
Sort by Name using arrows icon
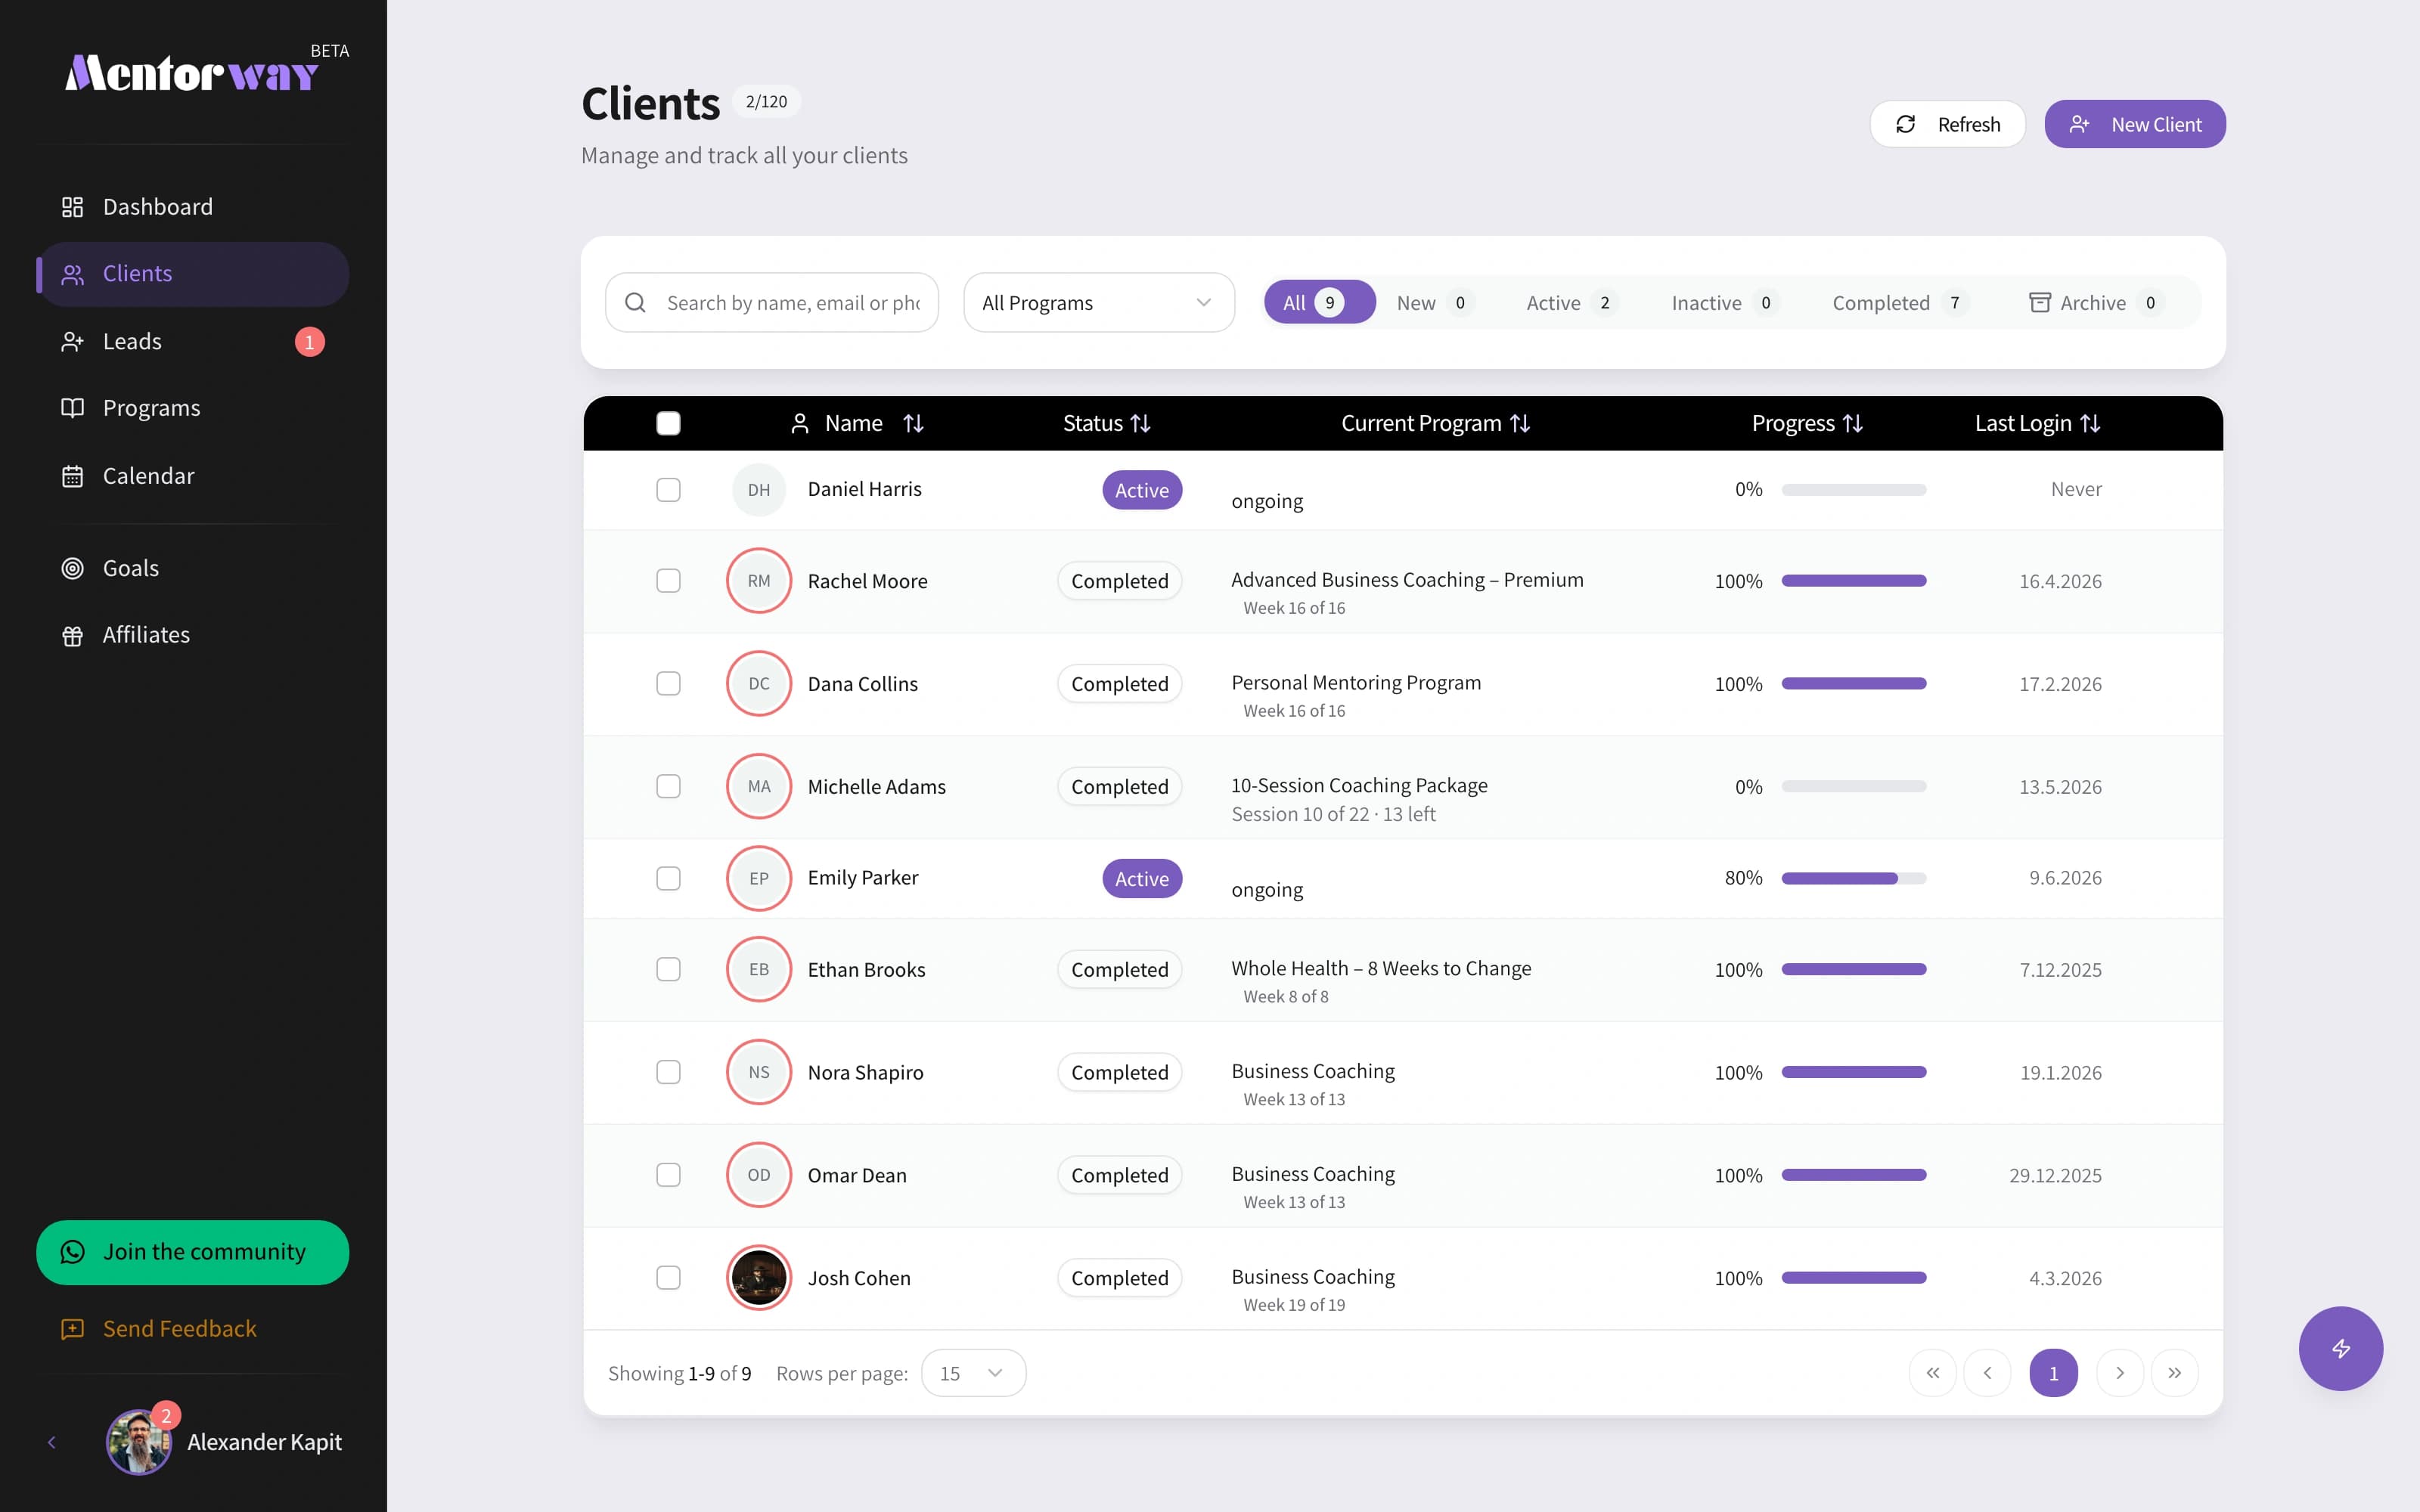pyautogui.click(x=913, y=424)
